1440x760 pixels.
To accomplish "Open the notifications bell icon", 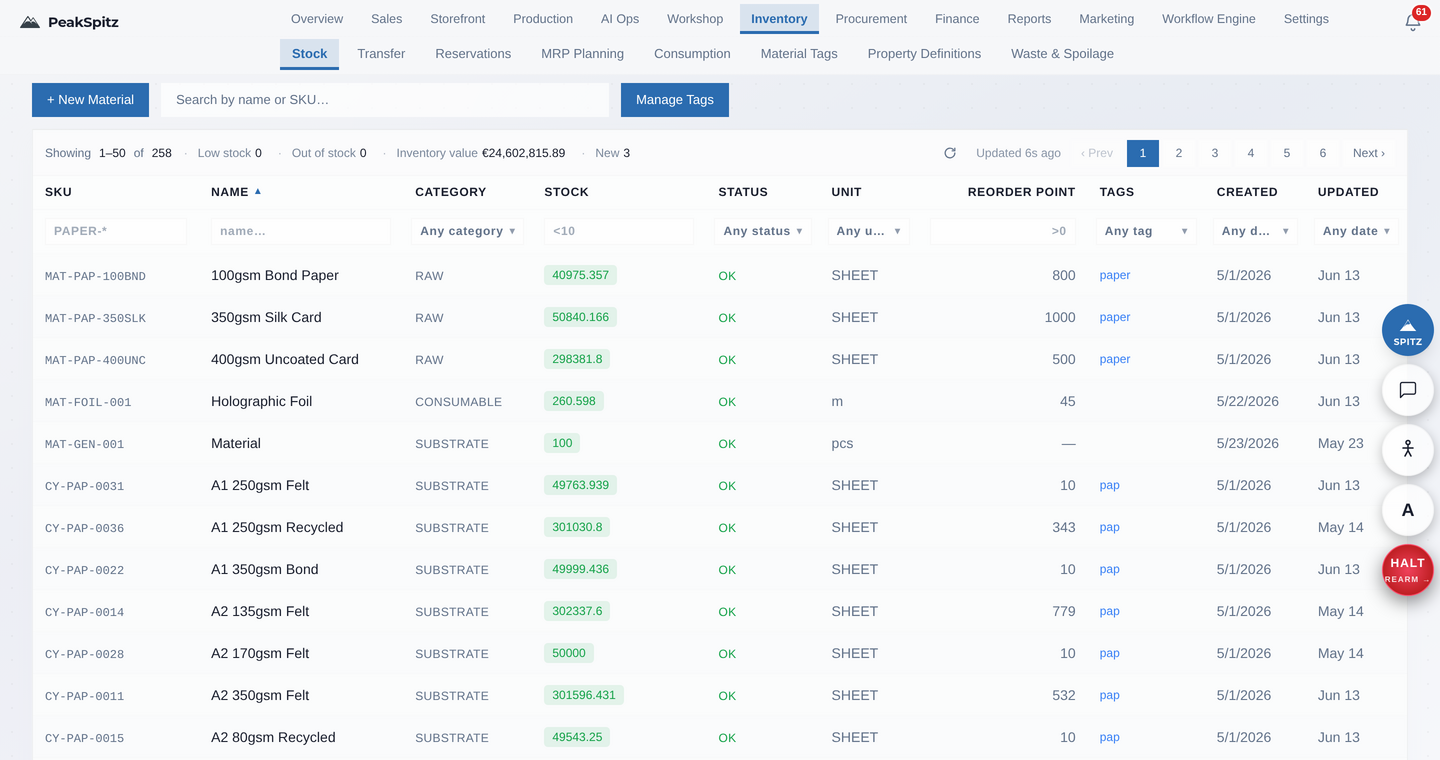I will pyautogui.click(x=1413, y=21).
